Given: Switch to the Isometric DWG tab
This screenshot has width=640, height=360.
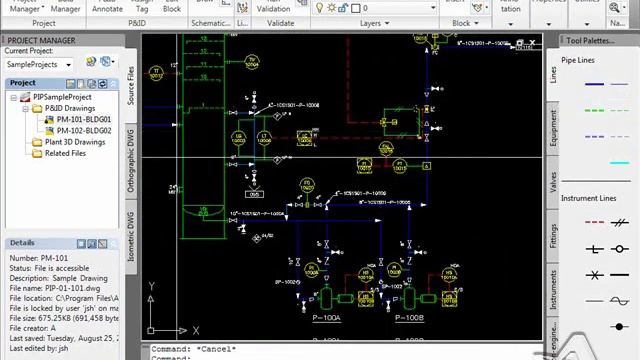Looking at the screenshot, I should pyautogui.click(x=131, y=236).
